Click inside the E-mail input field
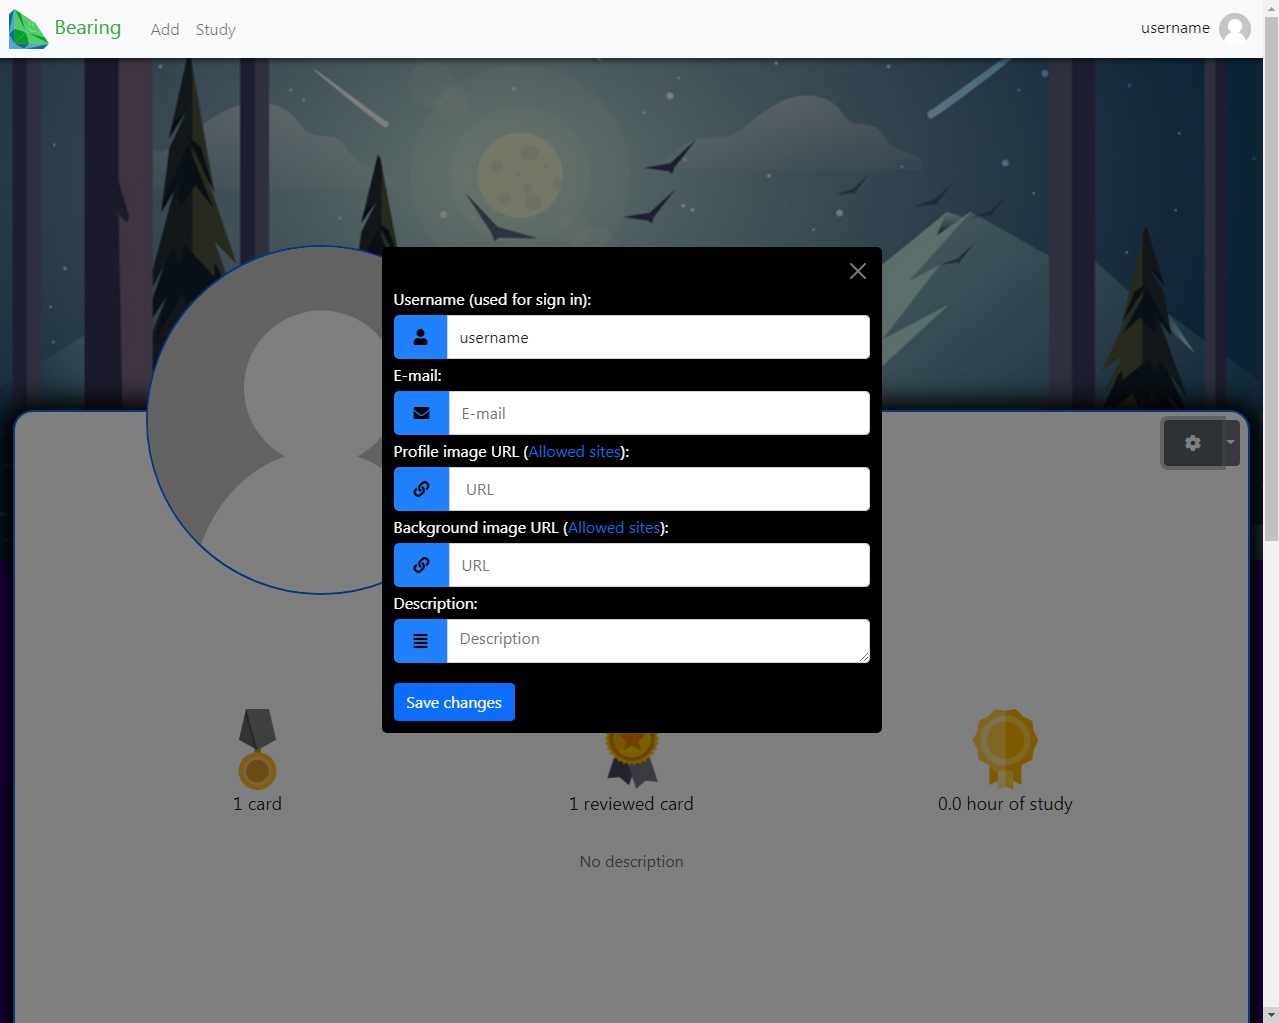The width and height of the screenshot is (1279, 1023). tap(658, 413)
